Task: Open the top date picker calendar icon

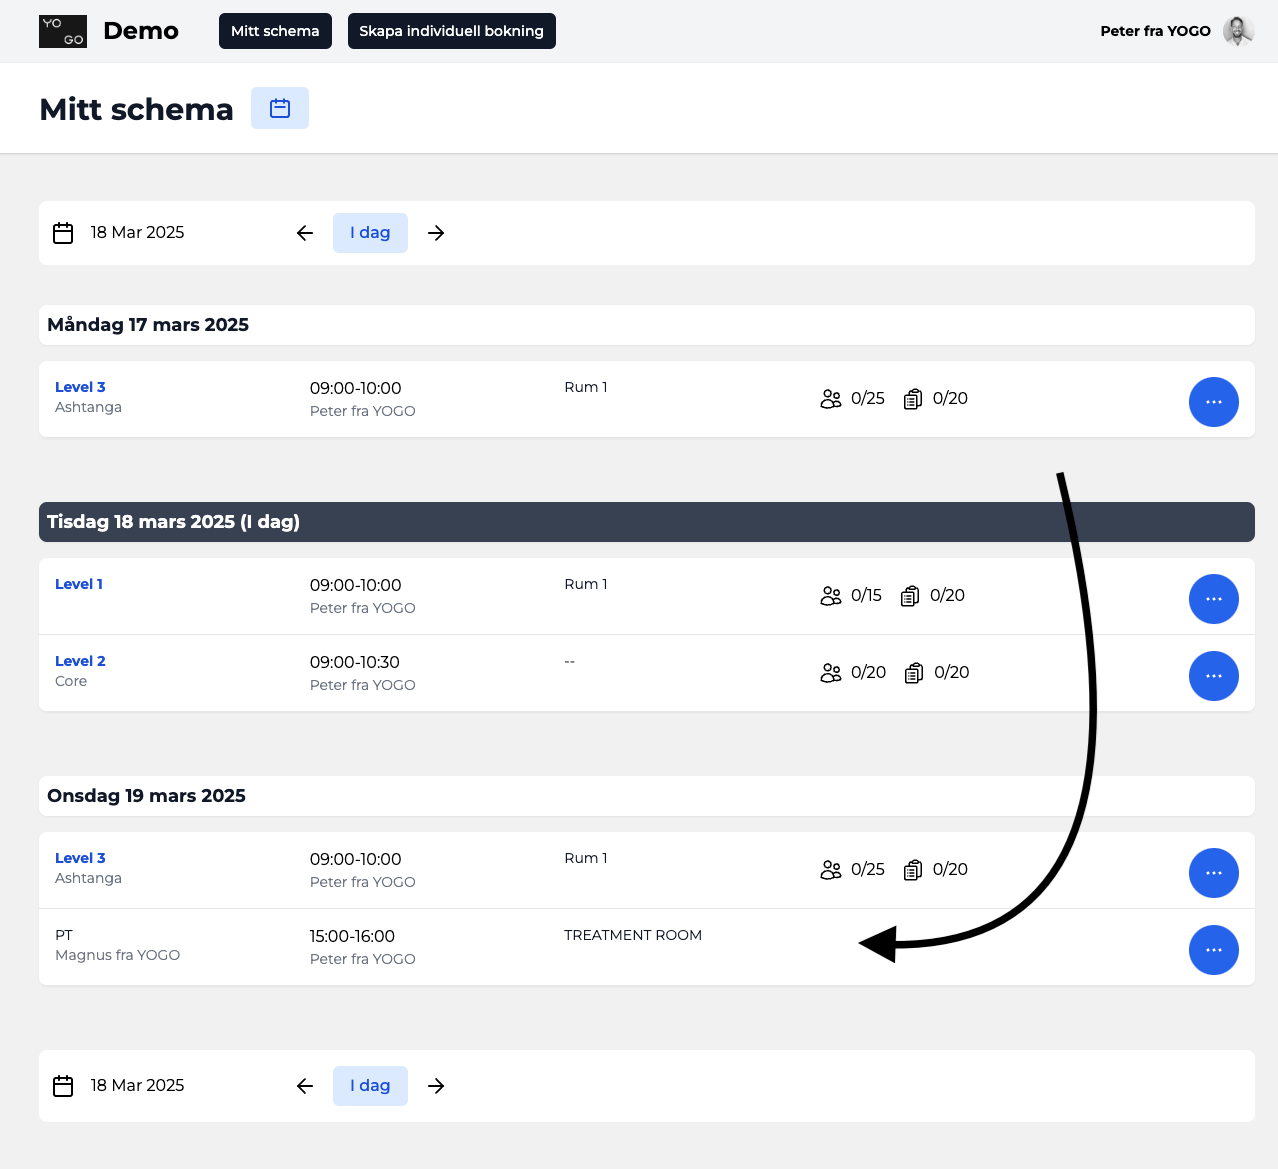Action: tap(63, 233)
